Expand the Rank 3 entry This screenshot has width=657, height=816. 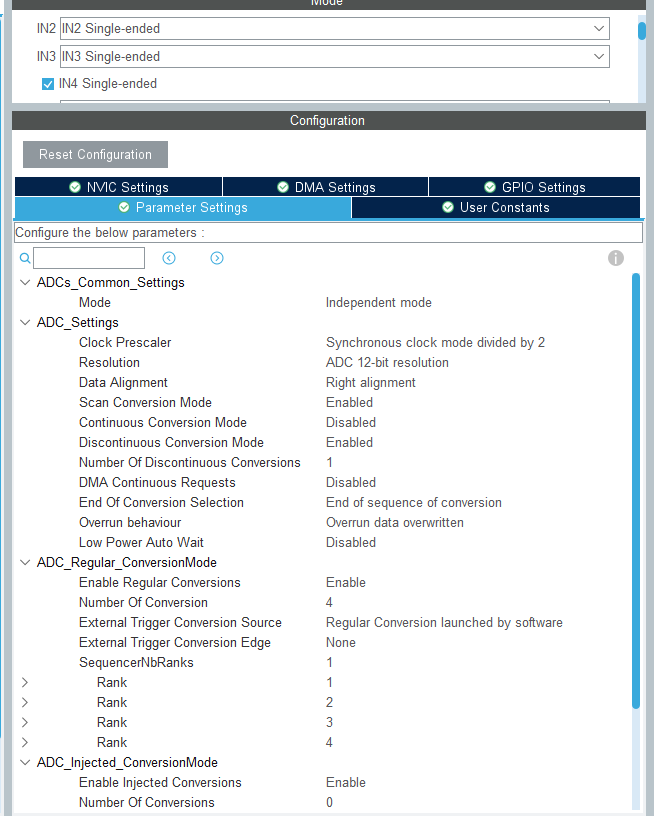click(24, 722)
